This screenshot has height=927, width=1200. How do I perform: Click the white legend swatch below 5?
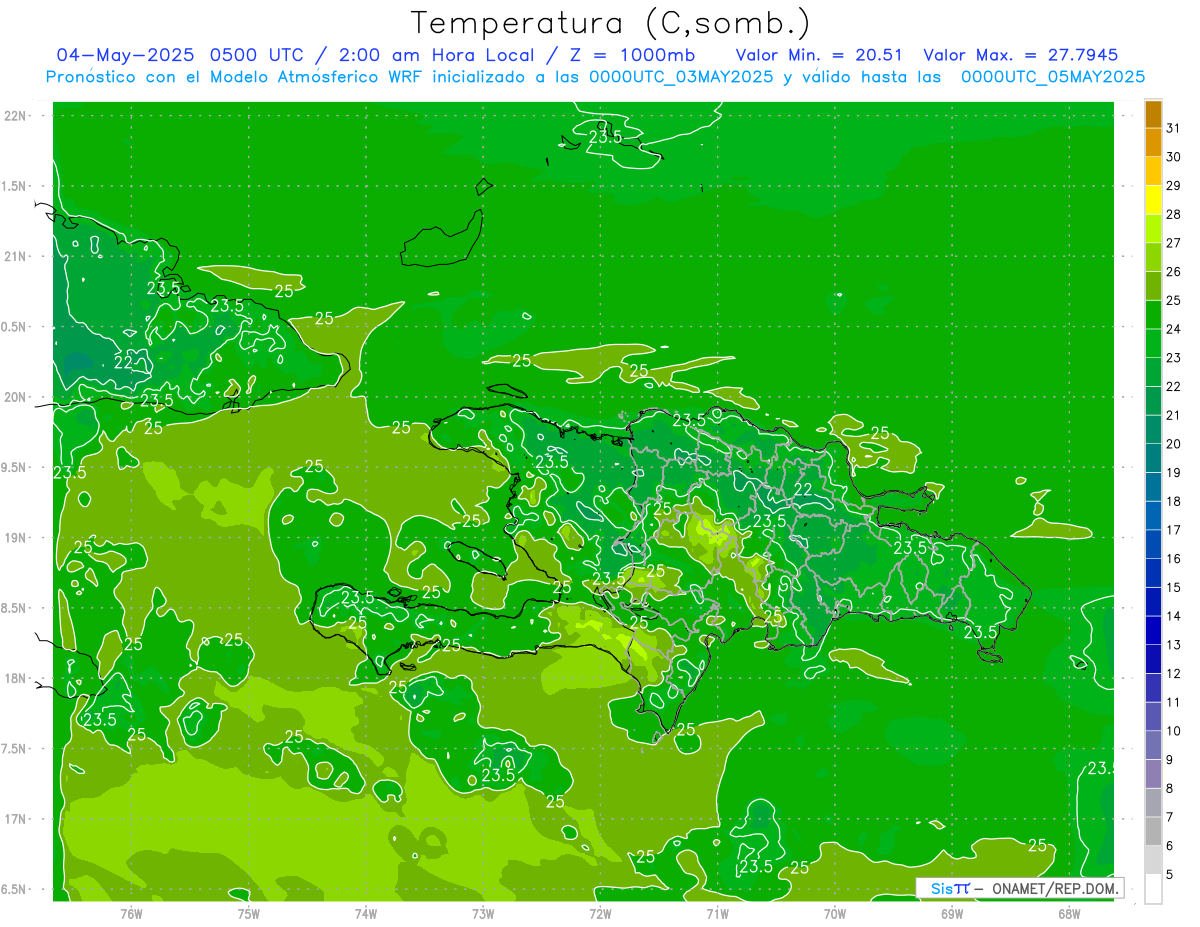tap(1153, 888)
